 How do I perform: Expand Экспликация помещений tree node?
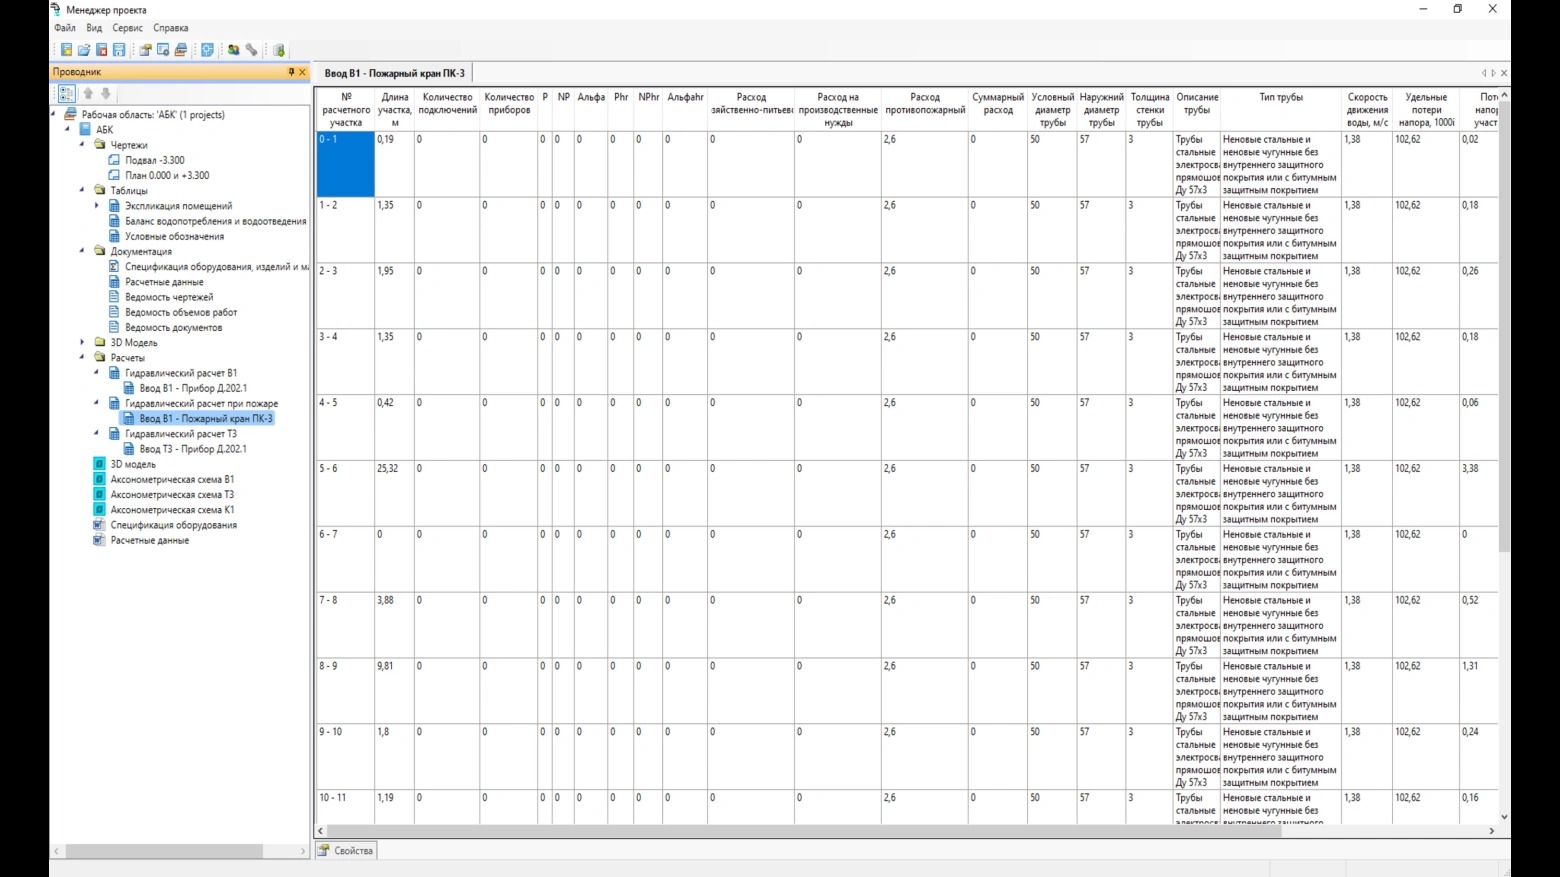tap(97, 206)
